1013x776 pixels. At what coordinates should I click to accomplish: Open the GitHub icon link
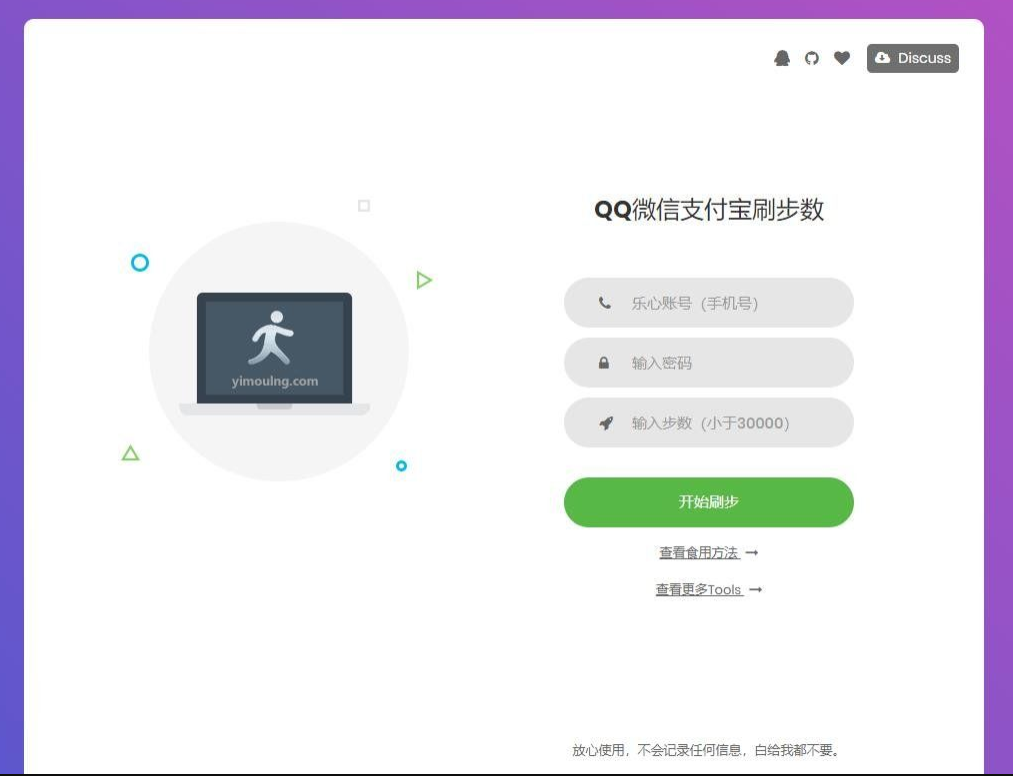tap(812, 58)
